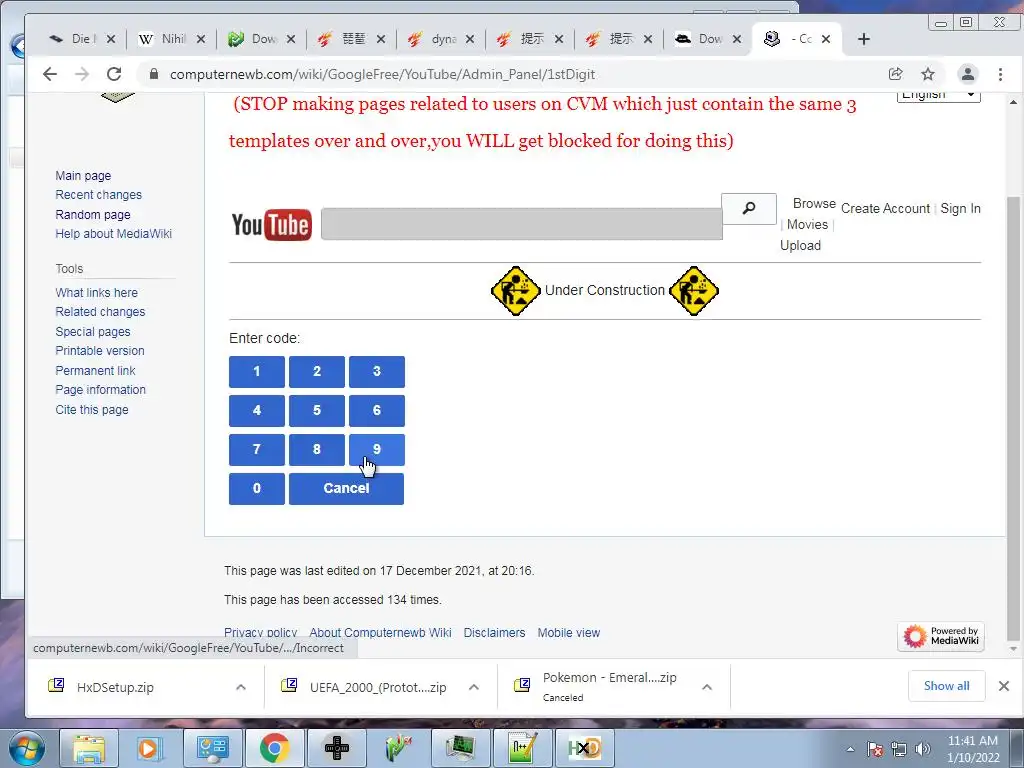Select keypad button 5

coord(317,411)
